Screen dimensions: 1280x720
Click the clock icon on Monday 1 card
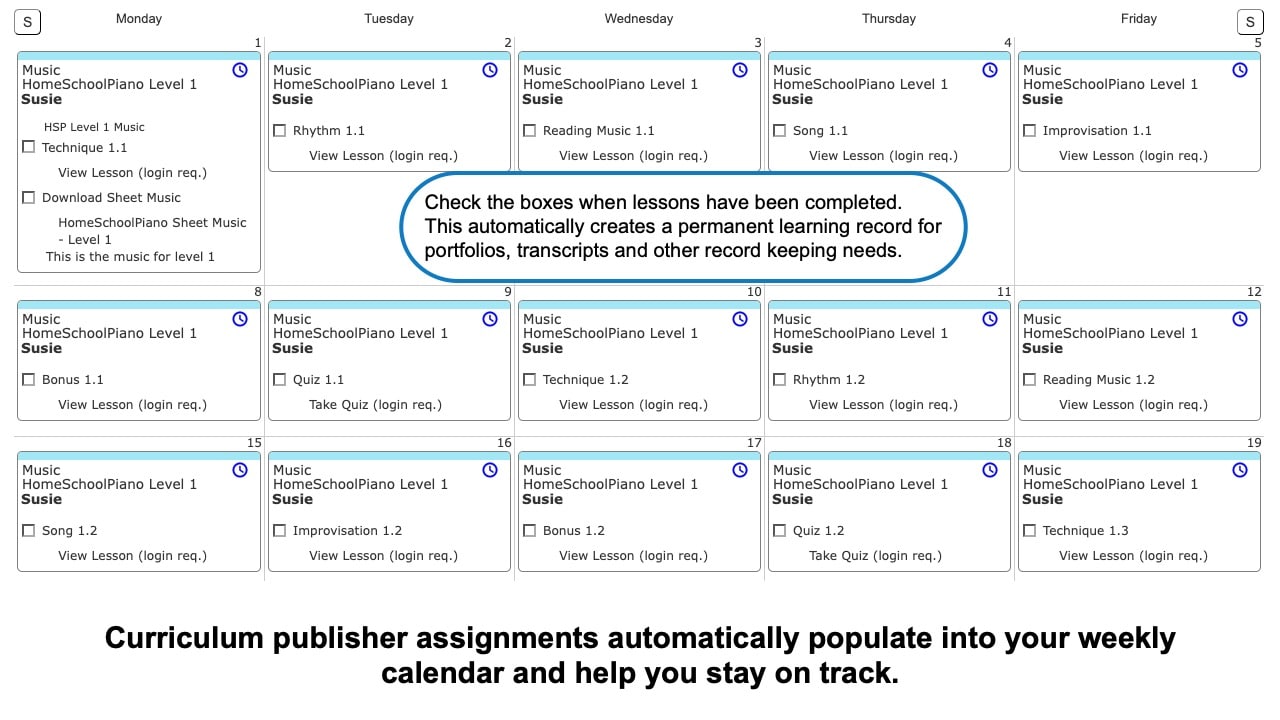(x=240, y=70)
